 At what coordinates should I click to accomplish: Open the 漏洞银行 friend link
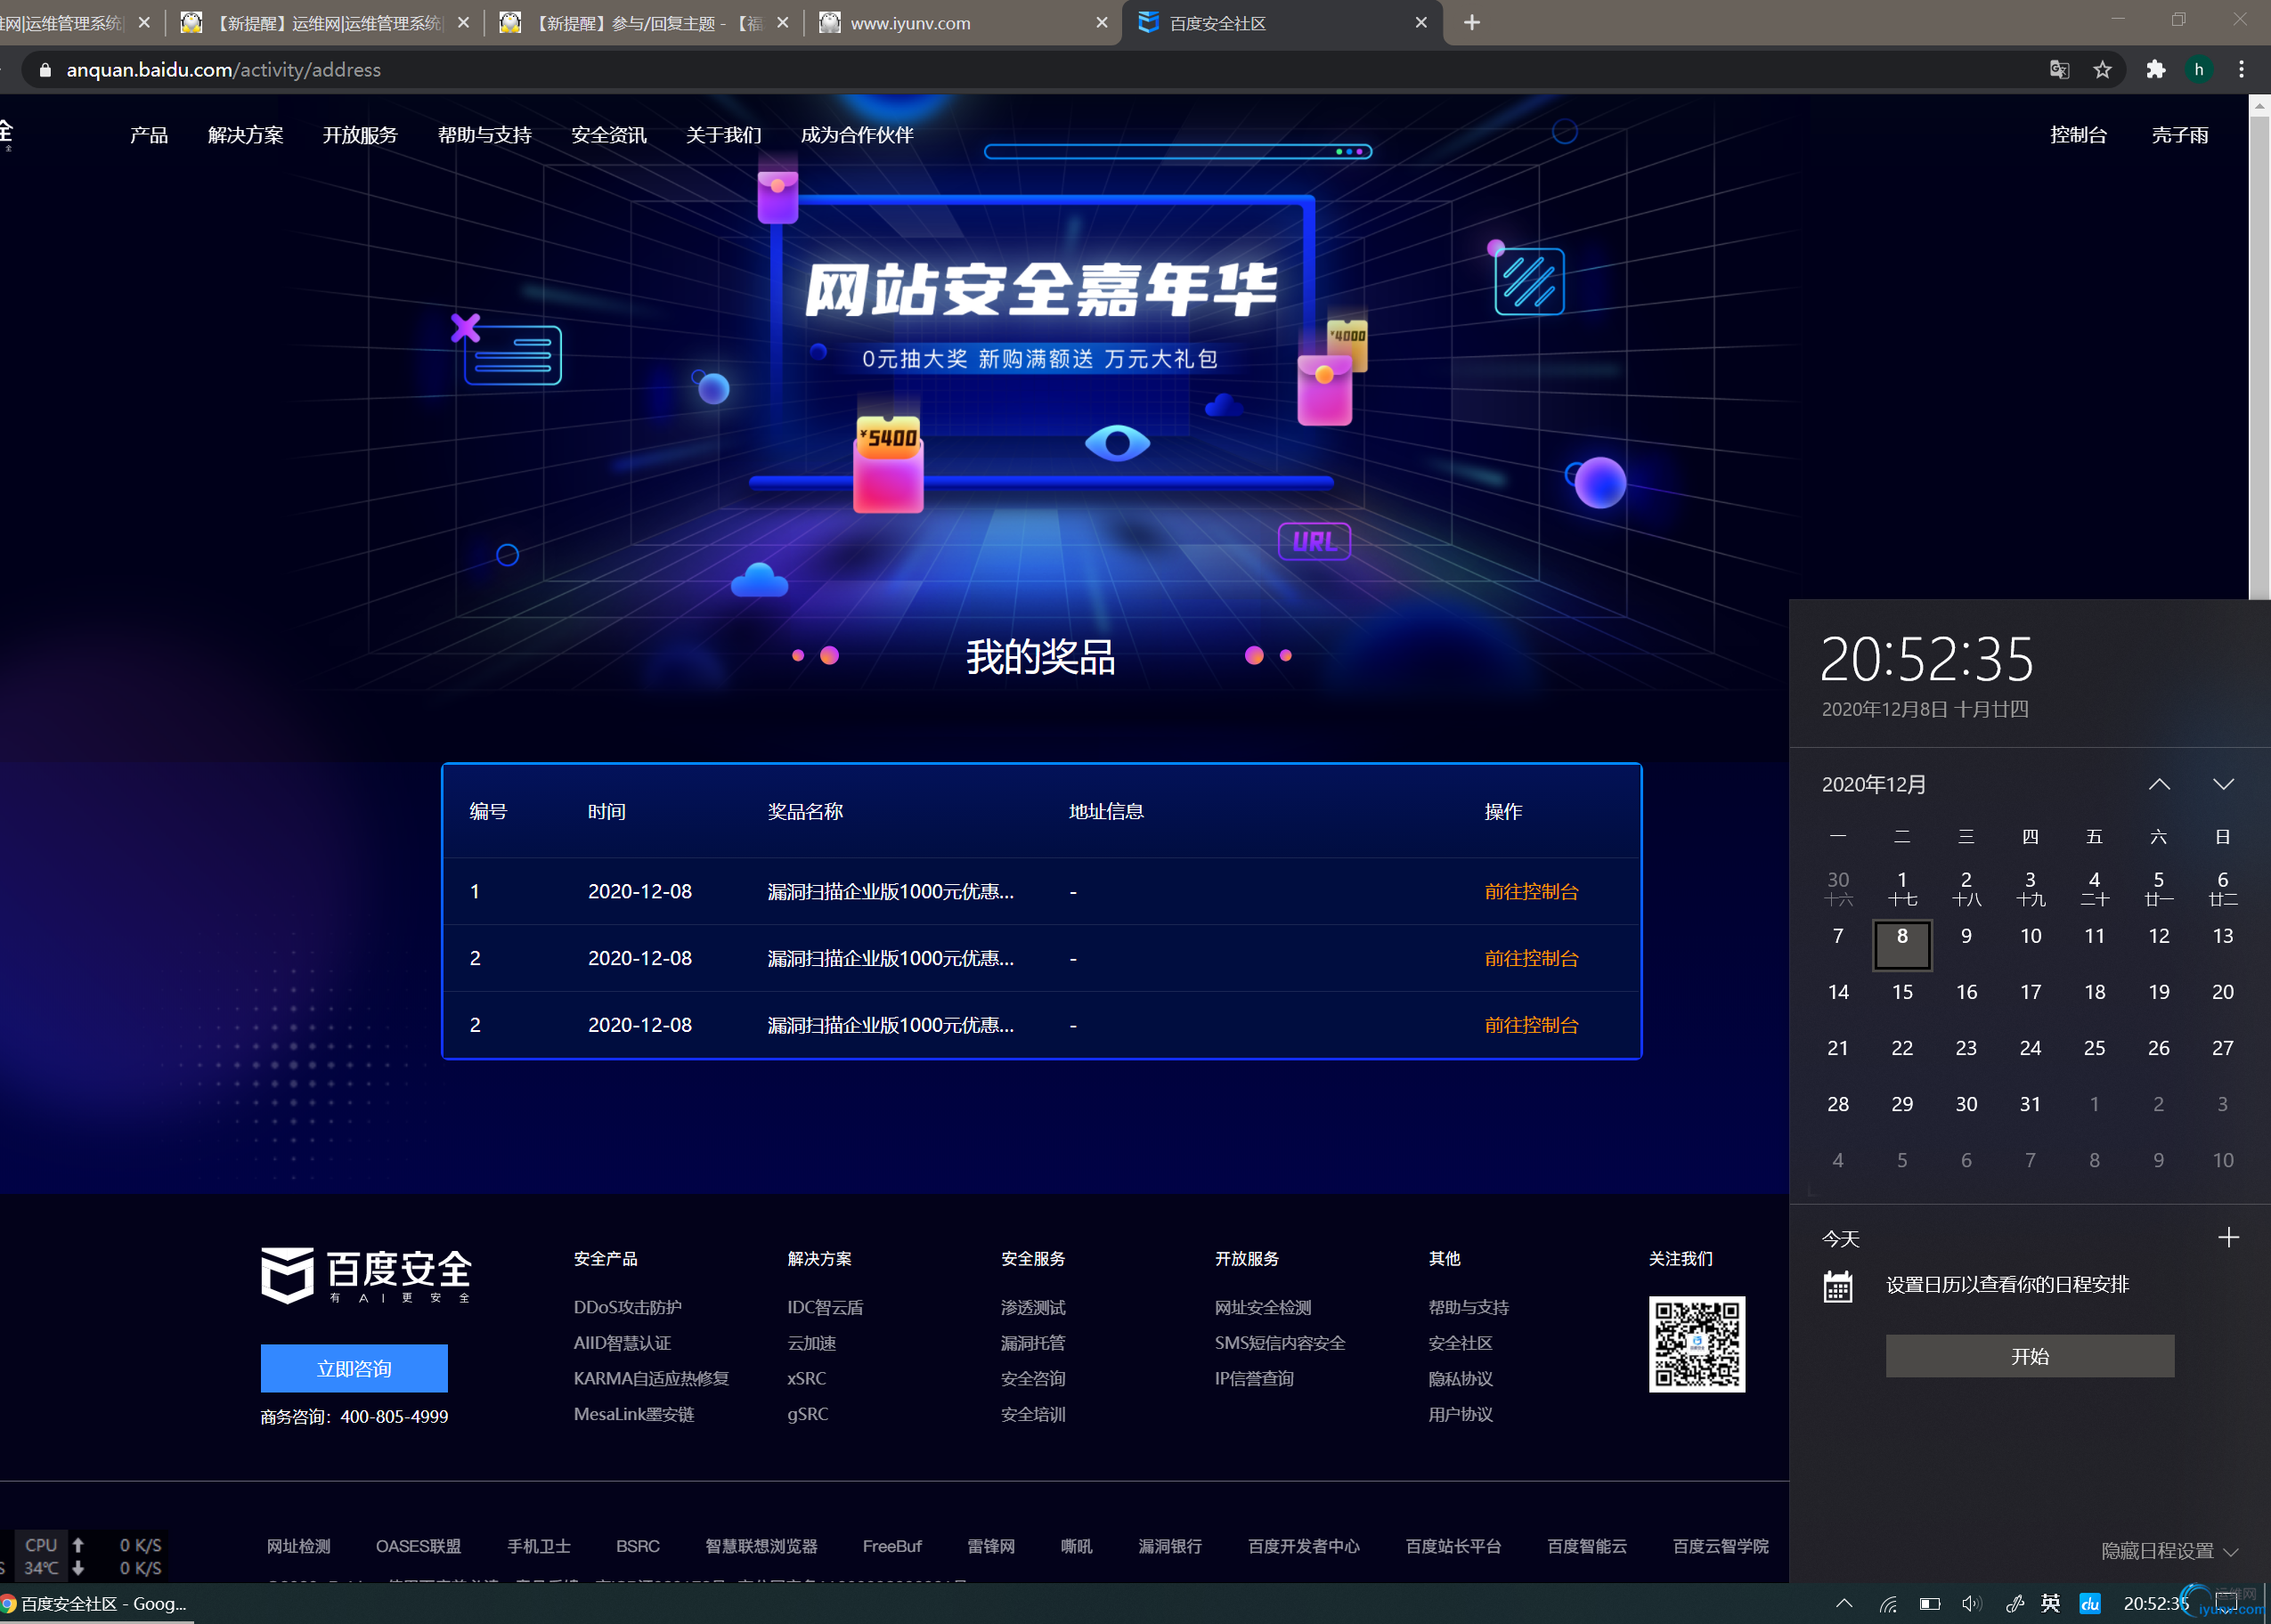pos(1170,1546)
